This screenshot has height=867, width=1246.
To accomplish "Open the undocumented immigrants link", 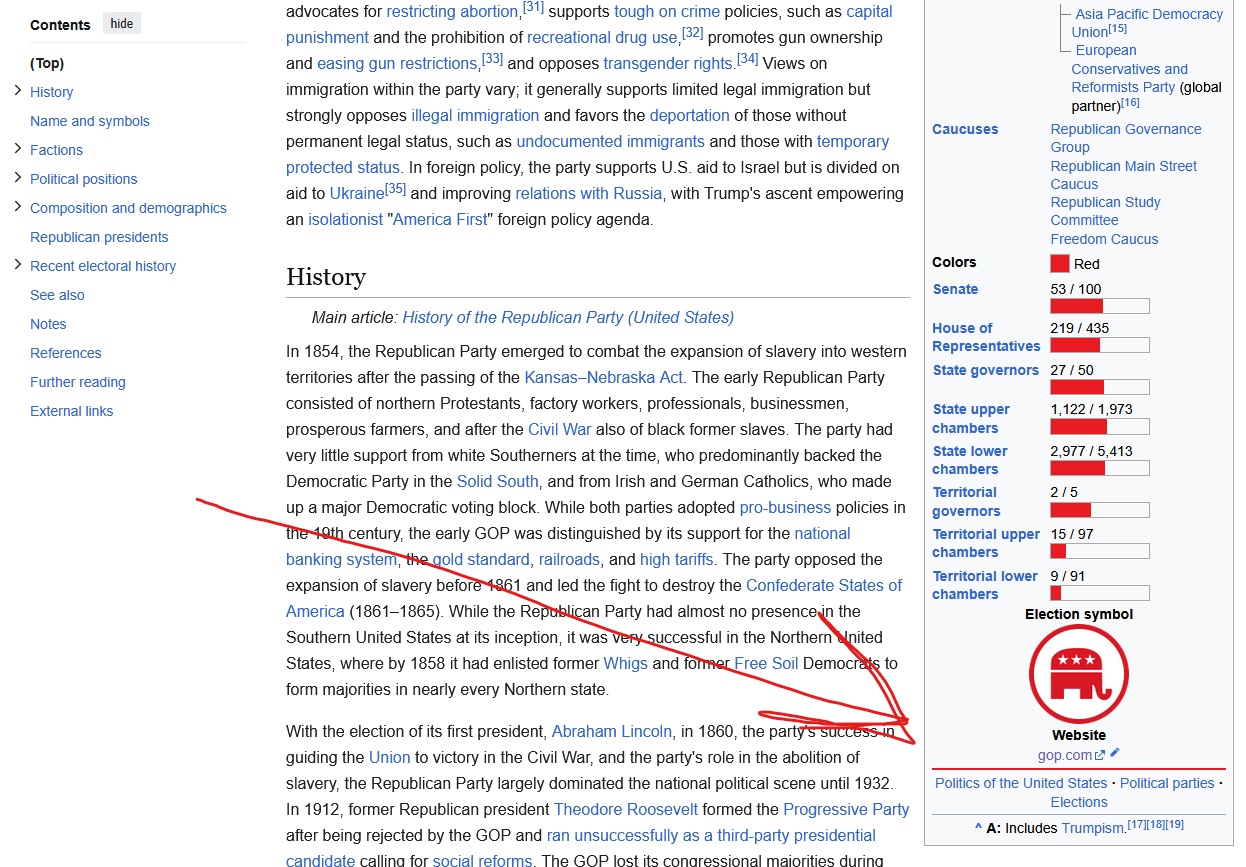I will click(x=610, y=141).
